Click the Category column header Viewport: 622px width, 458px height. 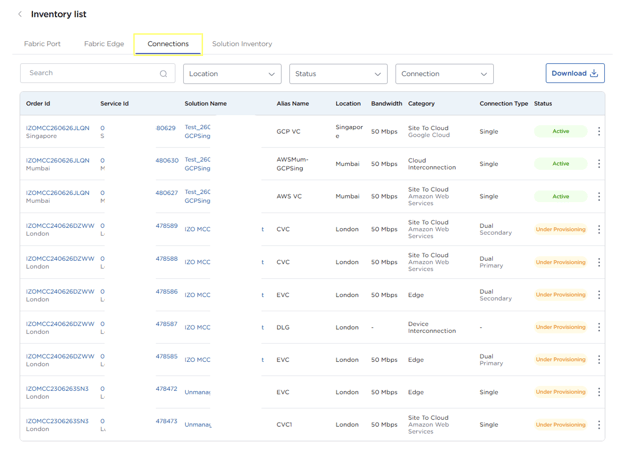421,103
